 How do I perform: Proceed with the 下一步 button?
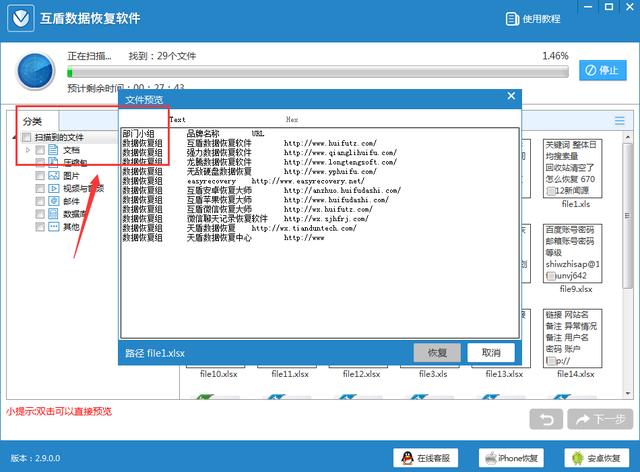pos(600,419)
